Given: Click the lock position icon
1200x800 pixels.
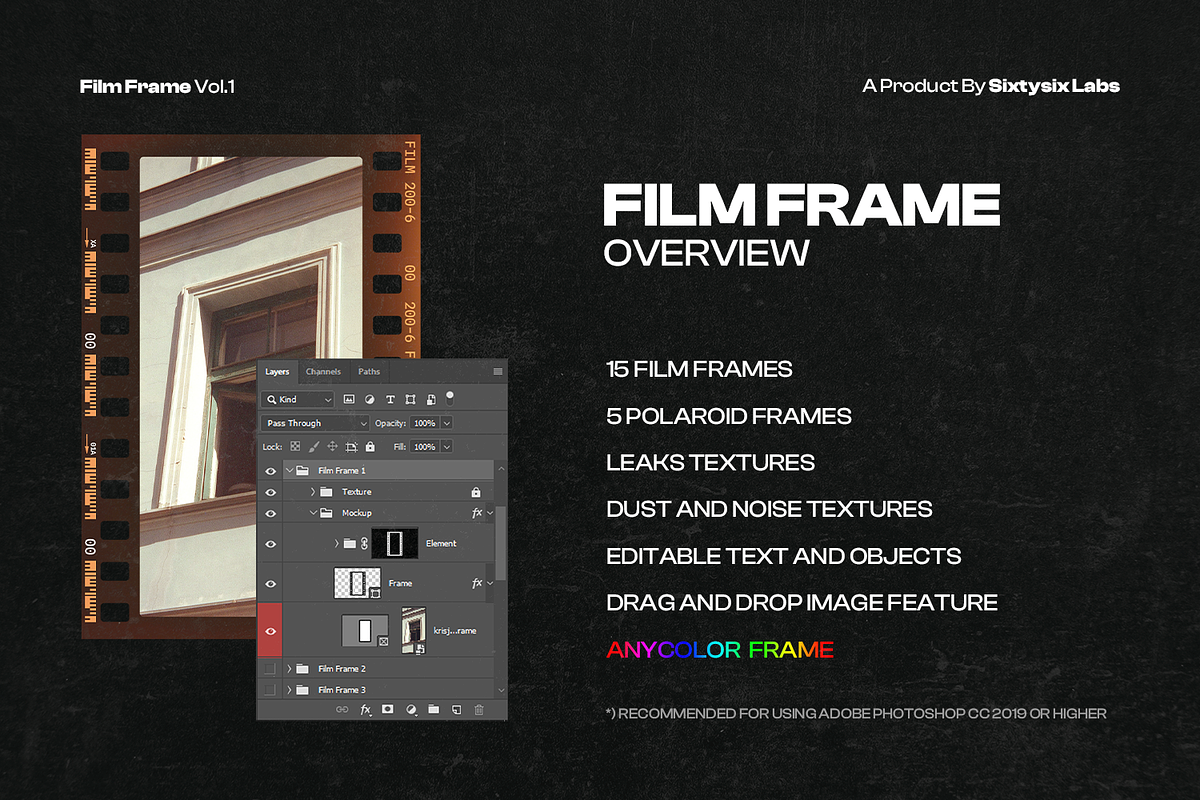Looking at the screenshot, I should [332, 447].
